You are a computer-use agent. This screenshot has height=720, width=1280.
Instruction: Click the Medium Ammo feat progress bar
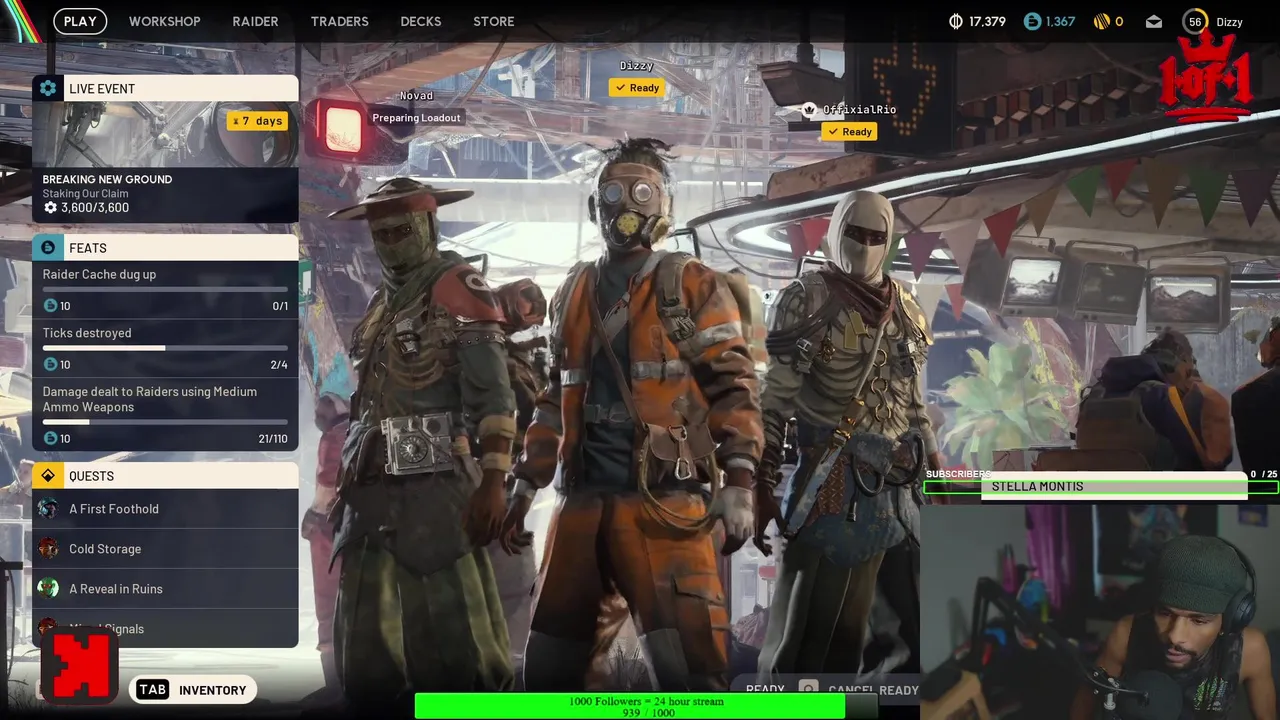click(165, 422)
